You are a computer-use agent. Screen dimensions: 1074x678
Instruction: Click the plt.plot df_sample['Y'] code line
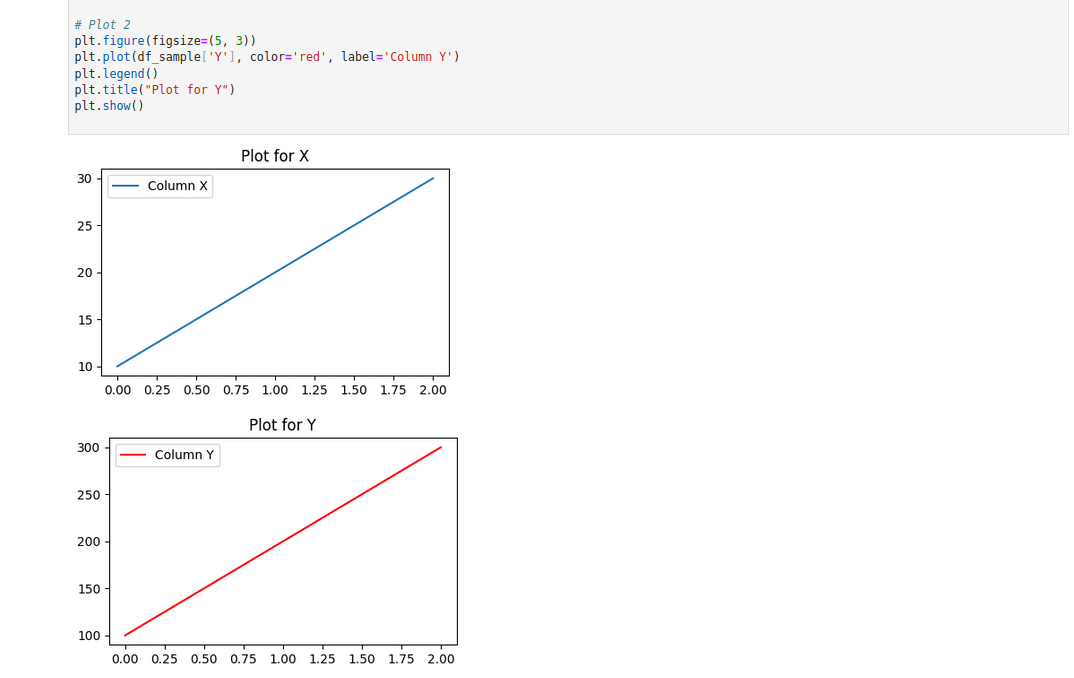click(267, 57)
